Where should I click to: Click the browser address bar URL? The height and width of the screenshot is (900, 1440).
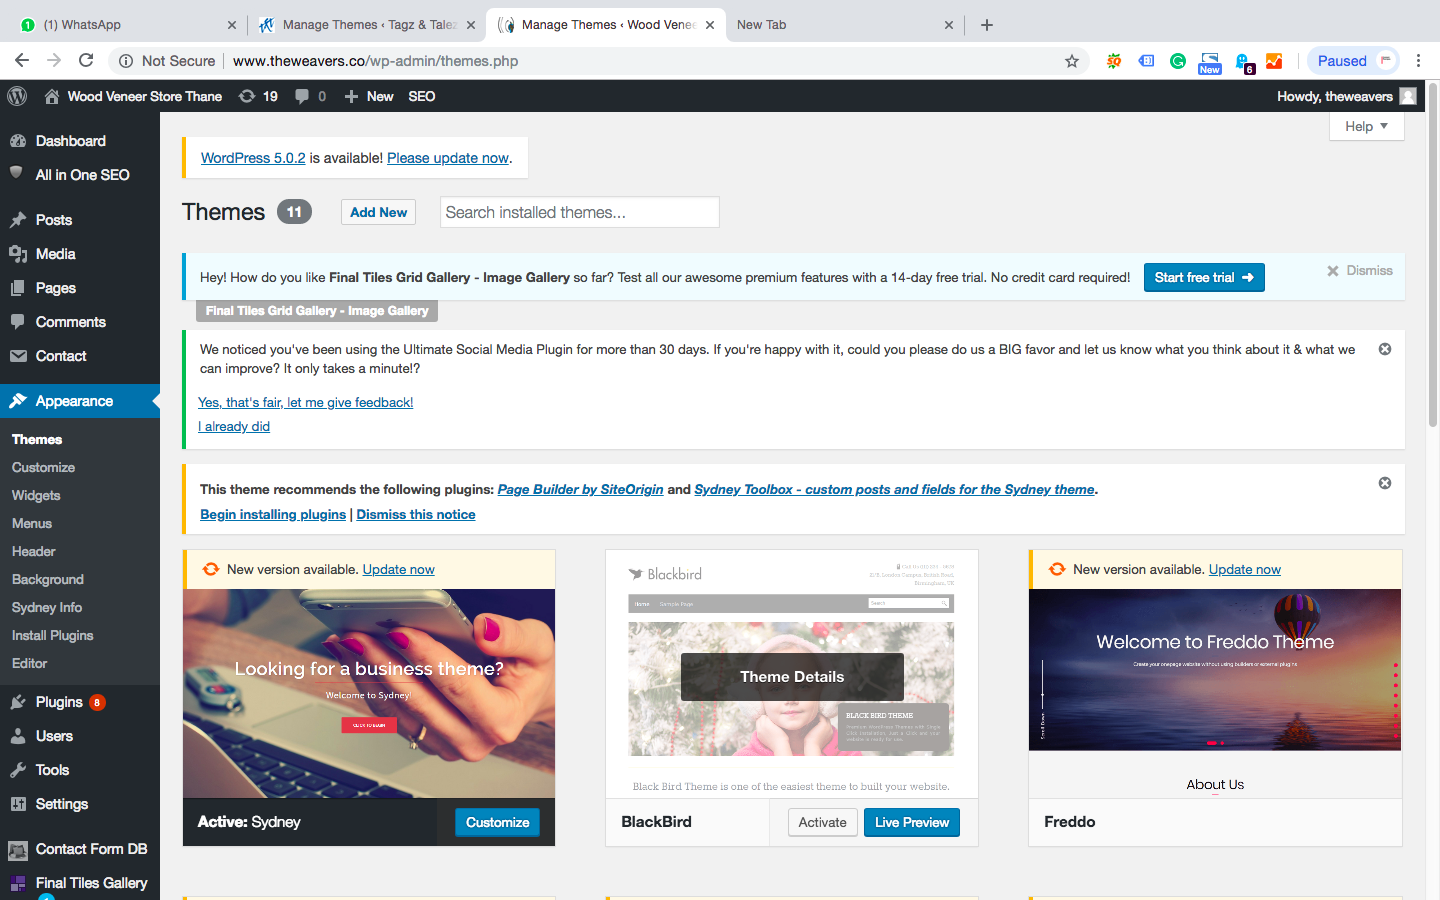pyautogui.click(x=375, y=61)
